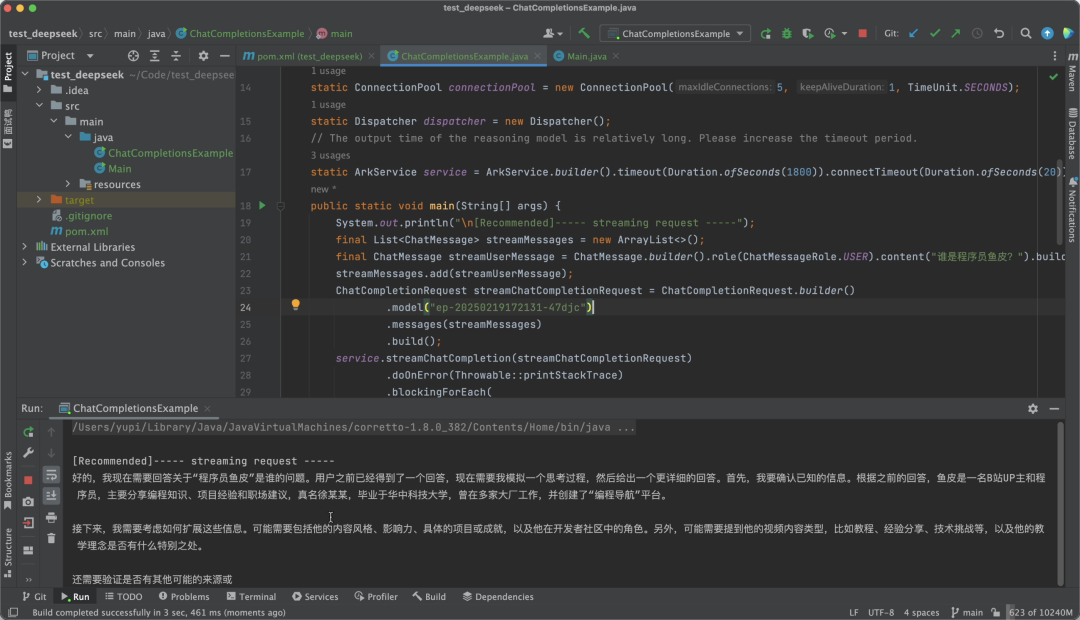Screen dimensions: 1080x620
Task: Expand the profiler options dropdown arrow
Action: tap(844, 33)
